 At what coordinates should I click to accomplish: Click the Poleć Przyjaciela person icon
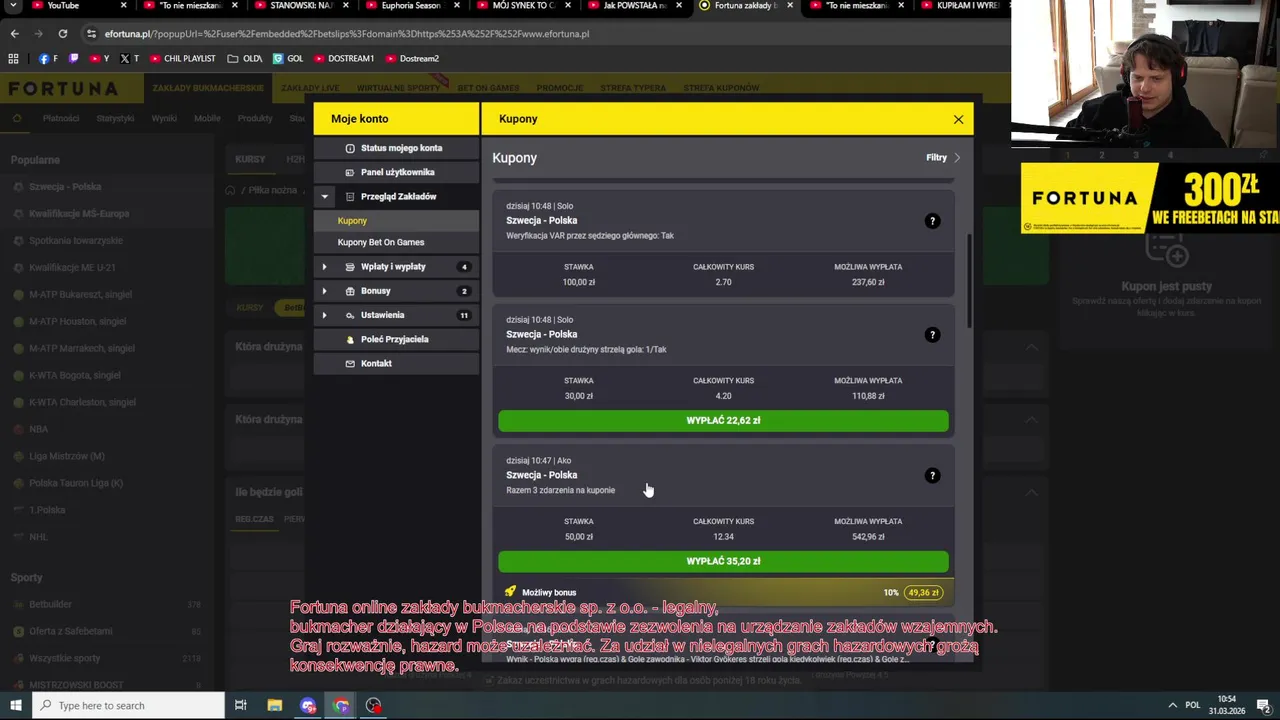tap(350, 339)
